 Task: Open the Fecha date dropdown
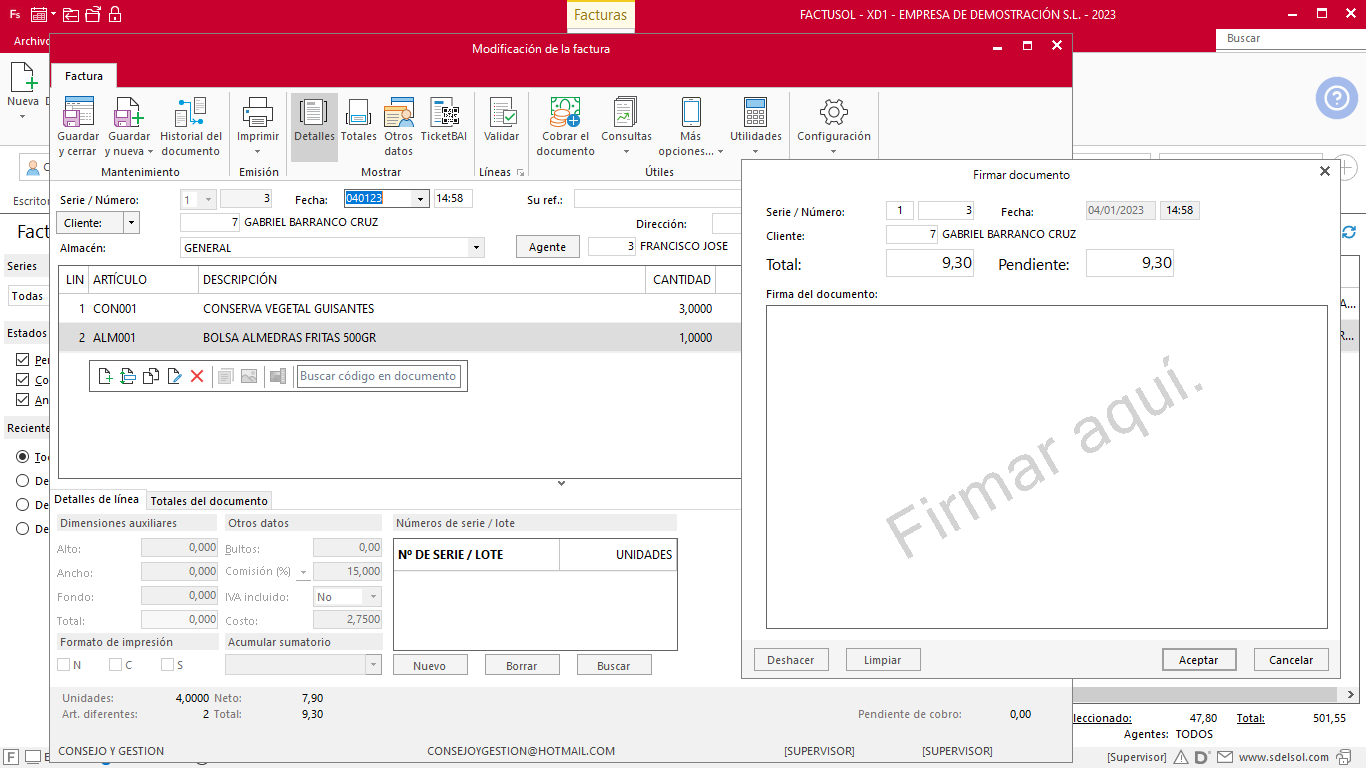[420, 199]
